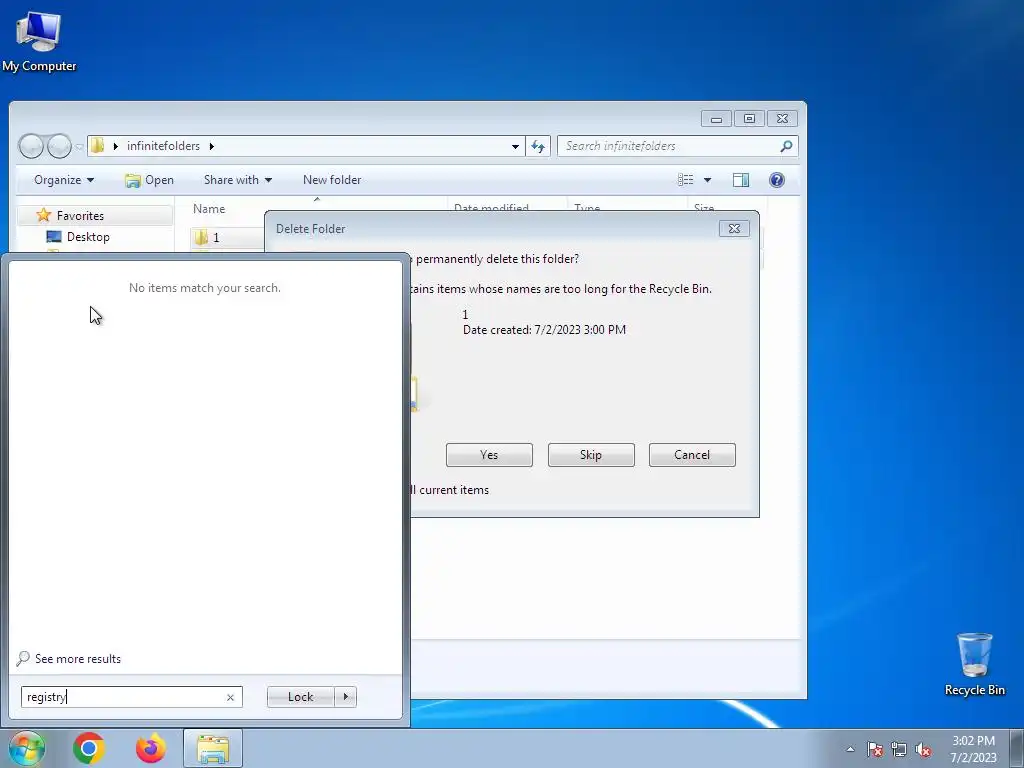Cancel the Delete Folder dialog
1024x768 pixels.
click(692, 455)
